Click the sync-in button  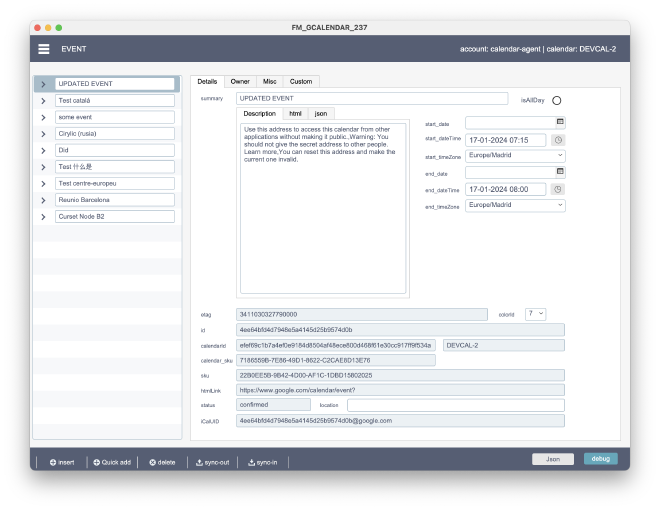click(263, 462)
